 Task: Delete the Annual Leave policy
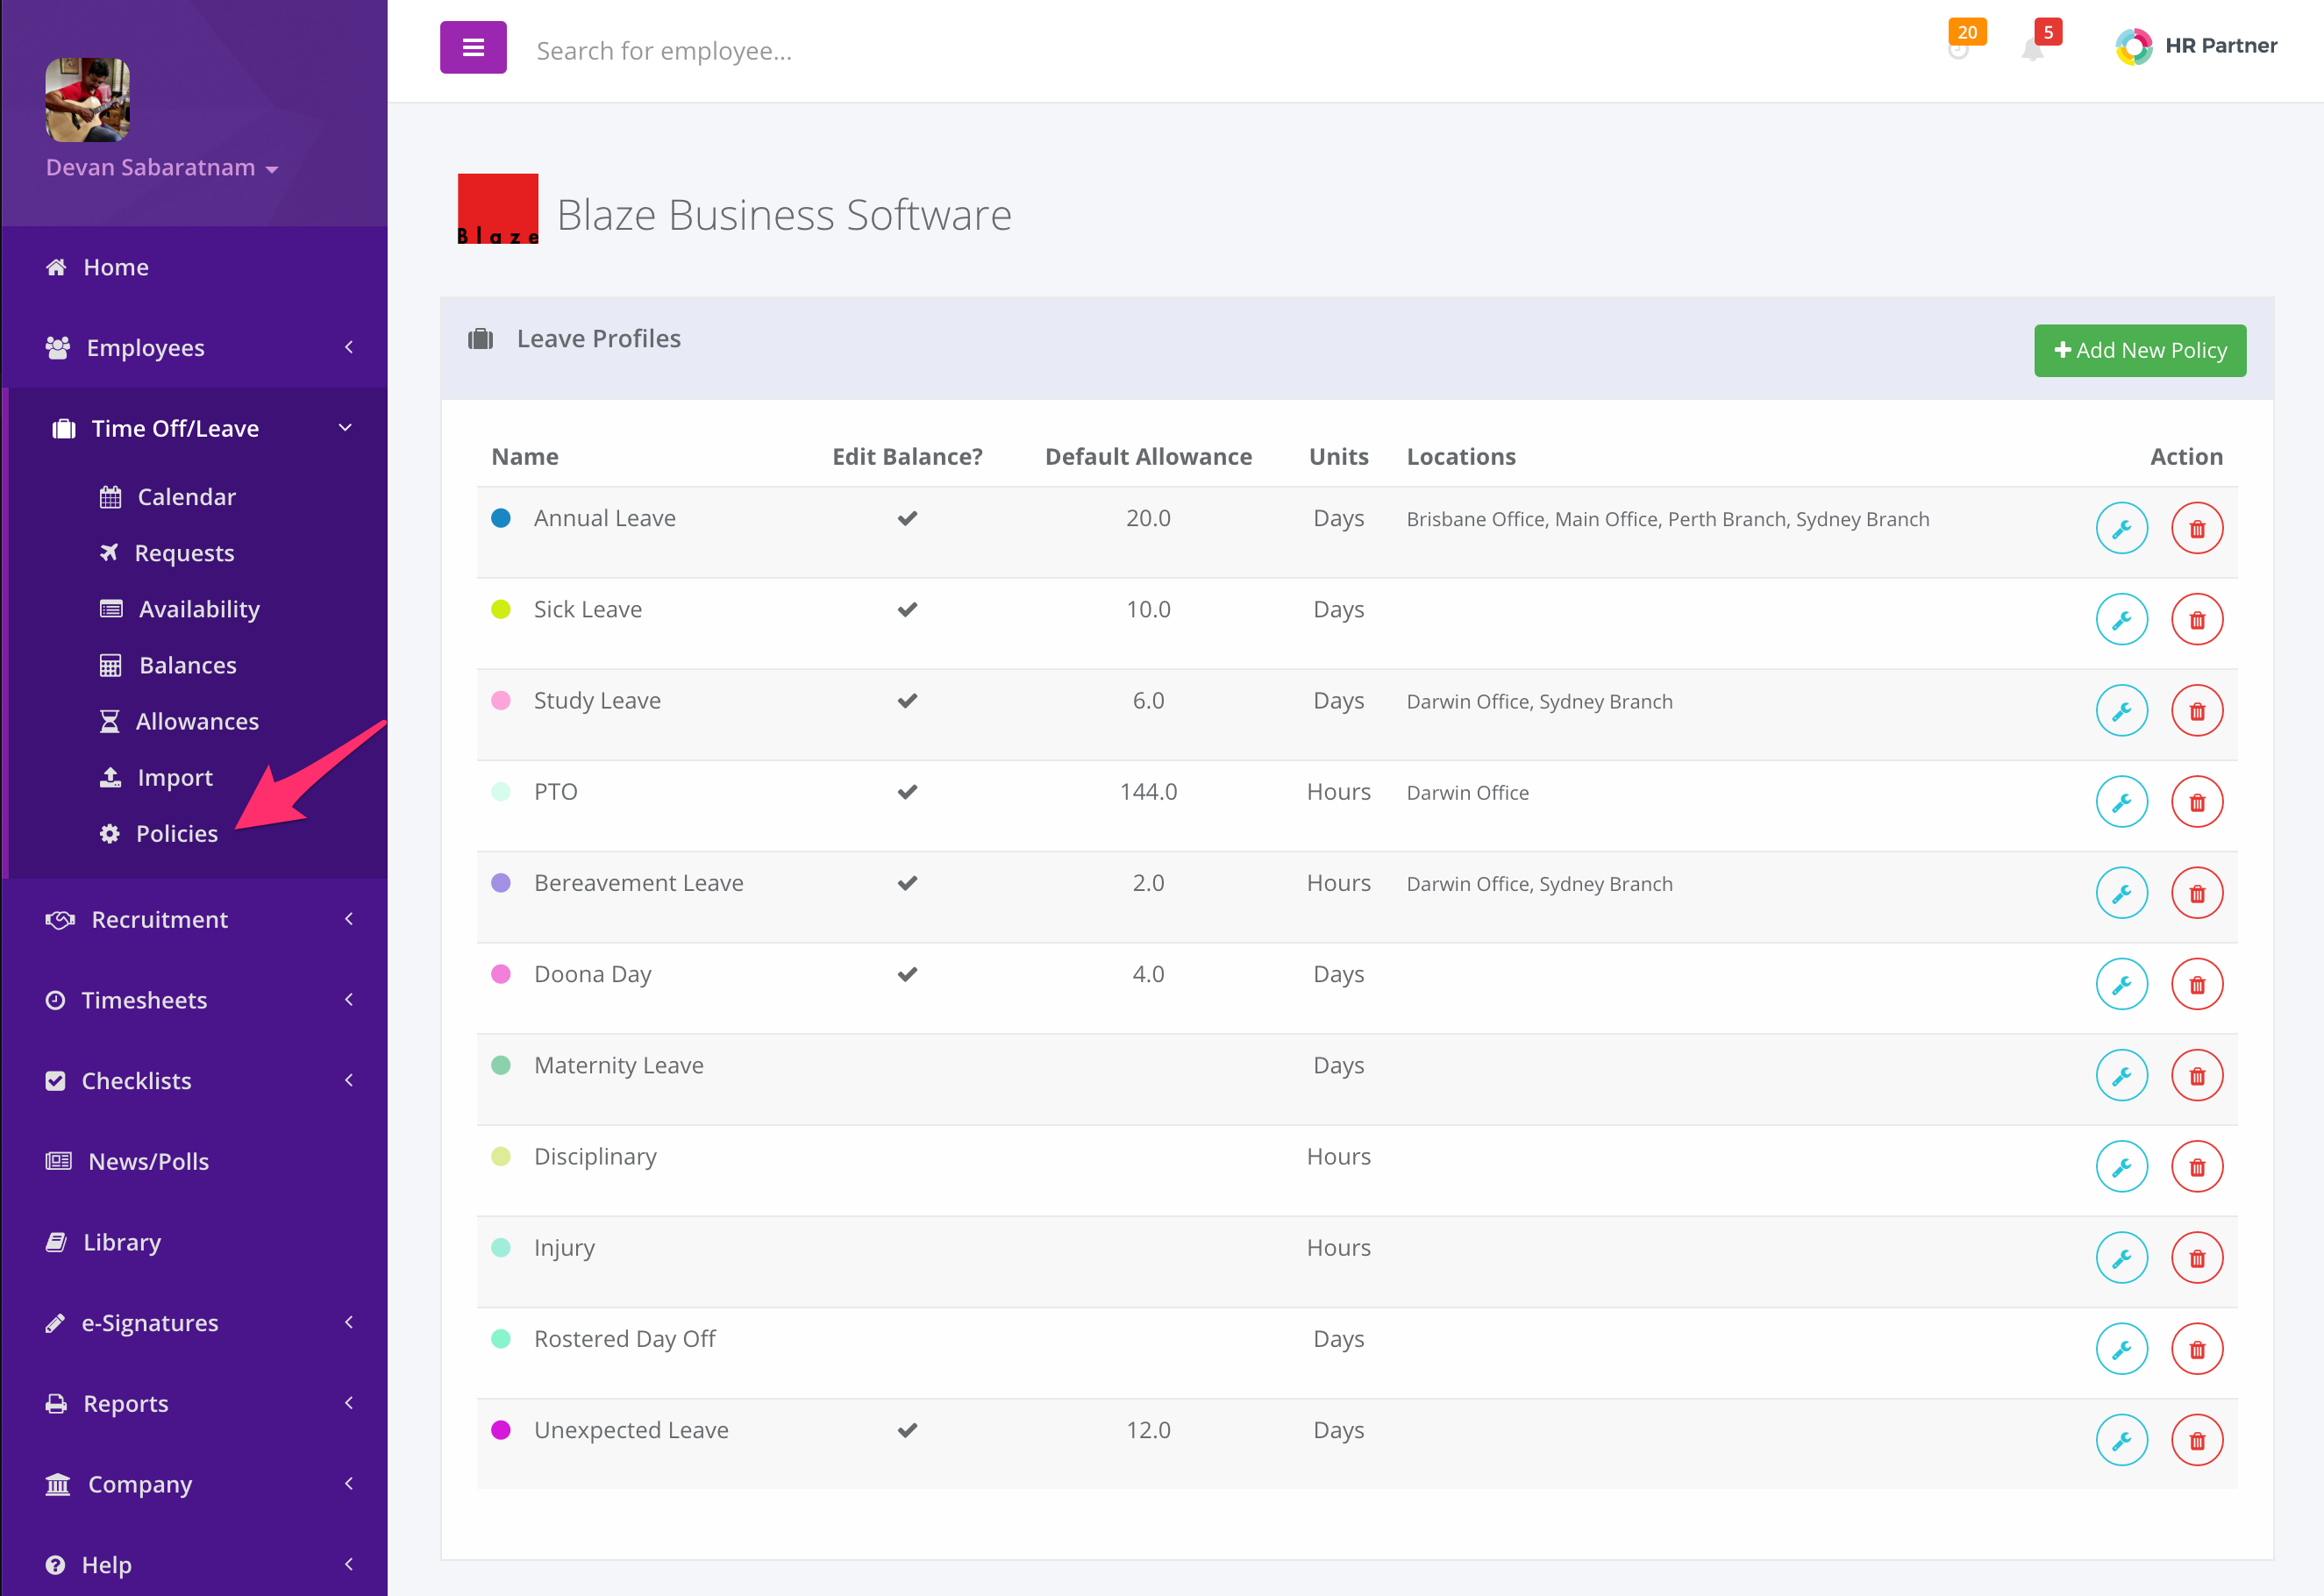[2196, 528]
